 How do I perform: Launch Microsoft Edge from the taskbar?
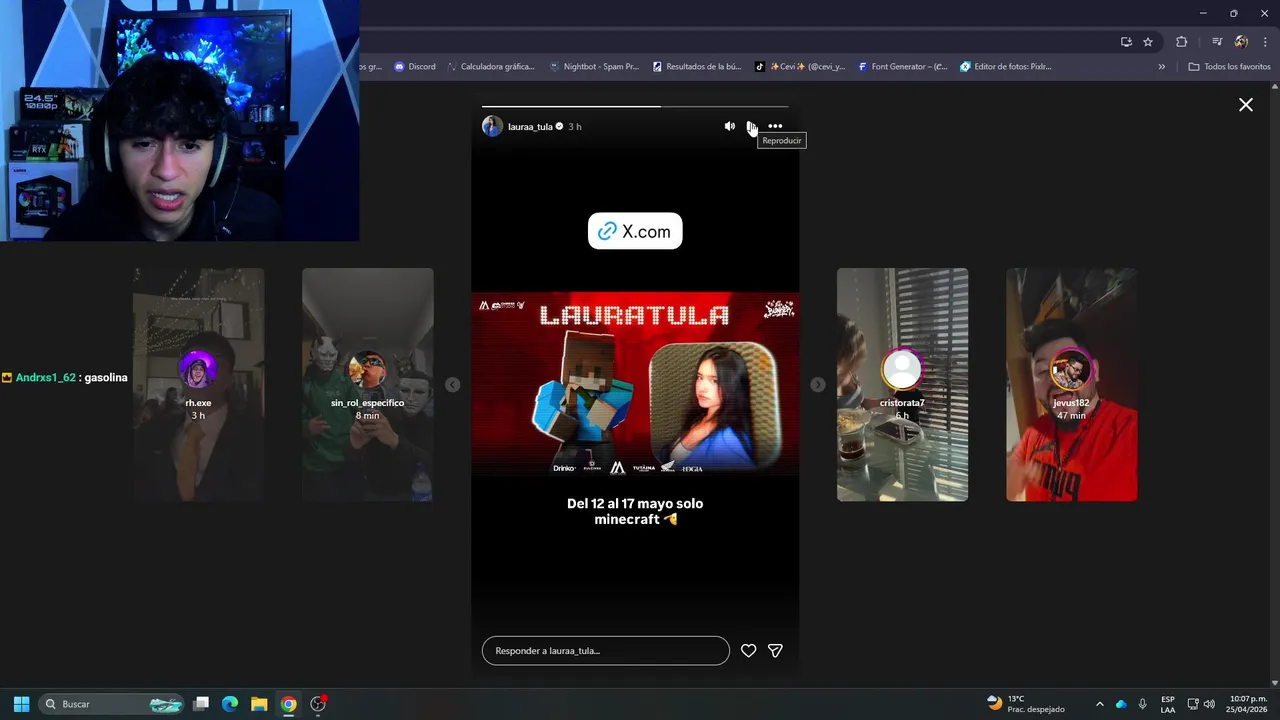click(x=230, y=704)
